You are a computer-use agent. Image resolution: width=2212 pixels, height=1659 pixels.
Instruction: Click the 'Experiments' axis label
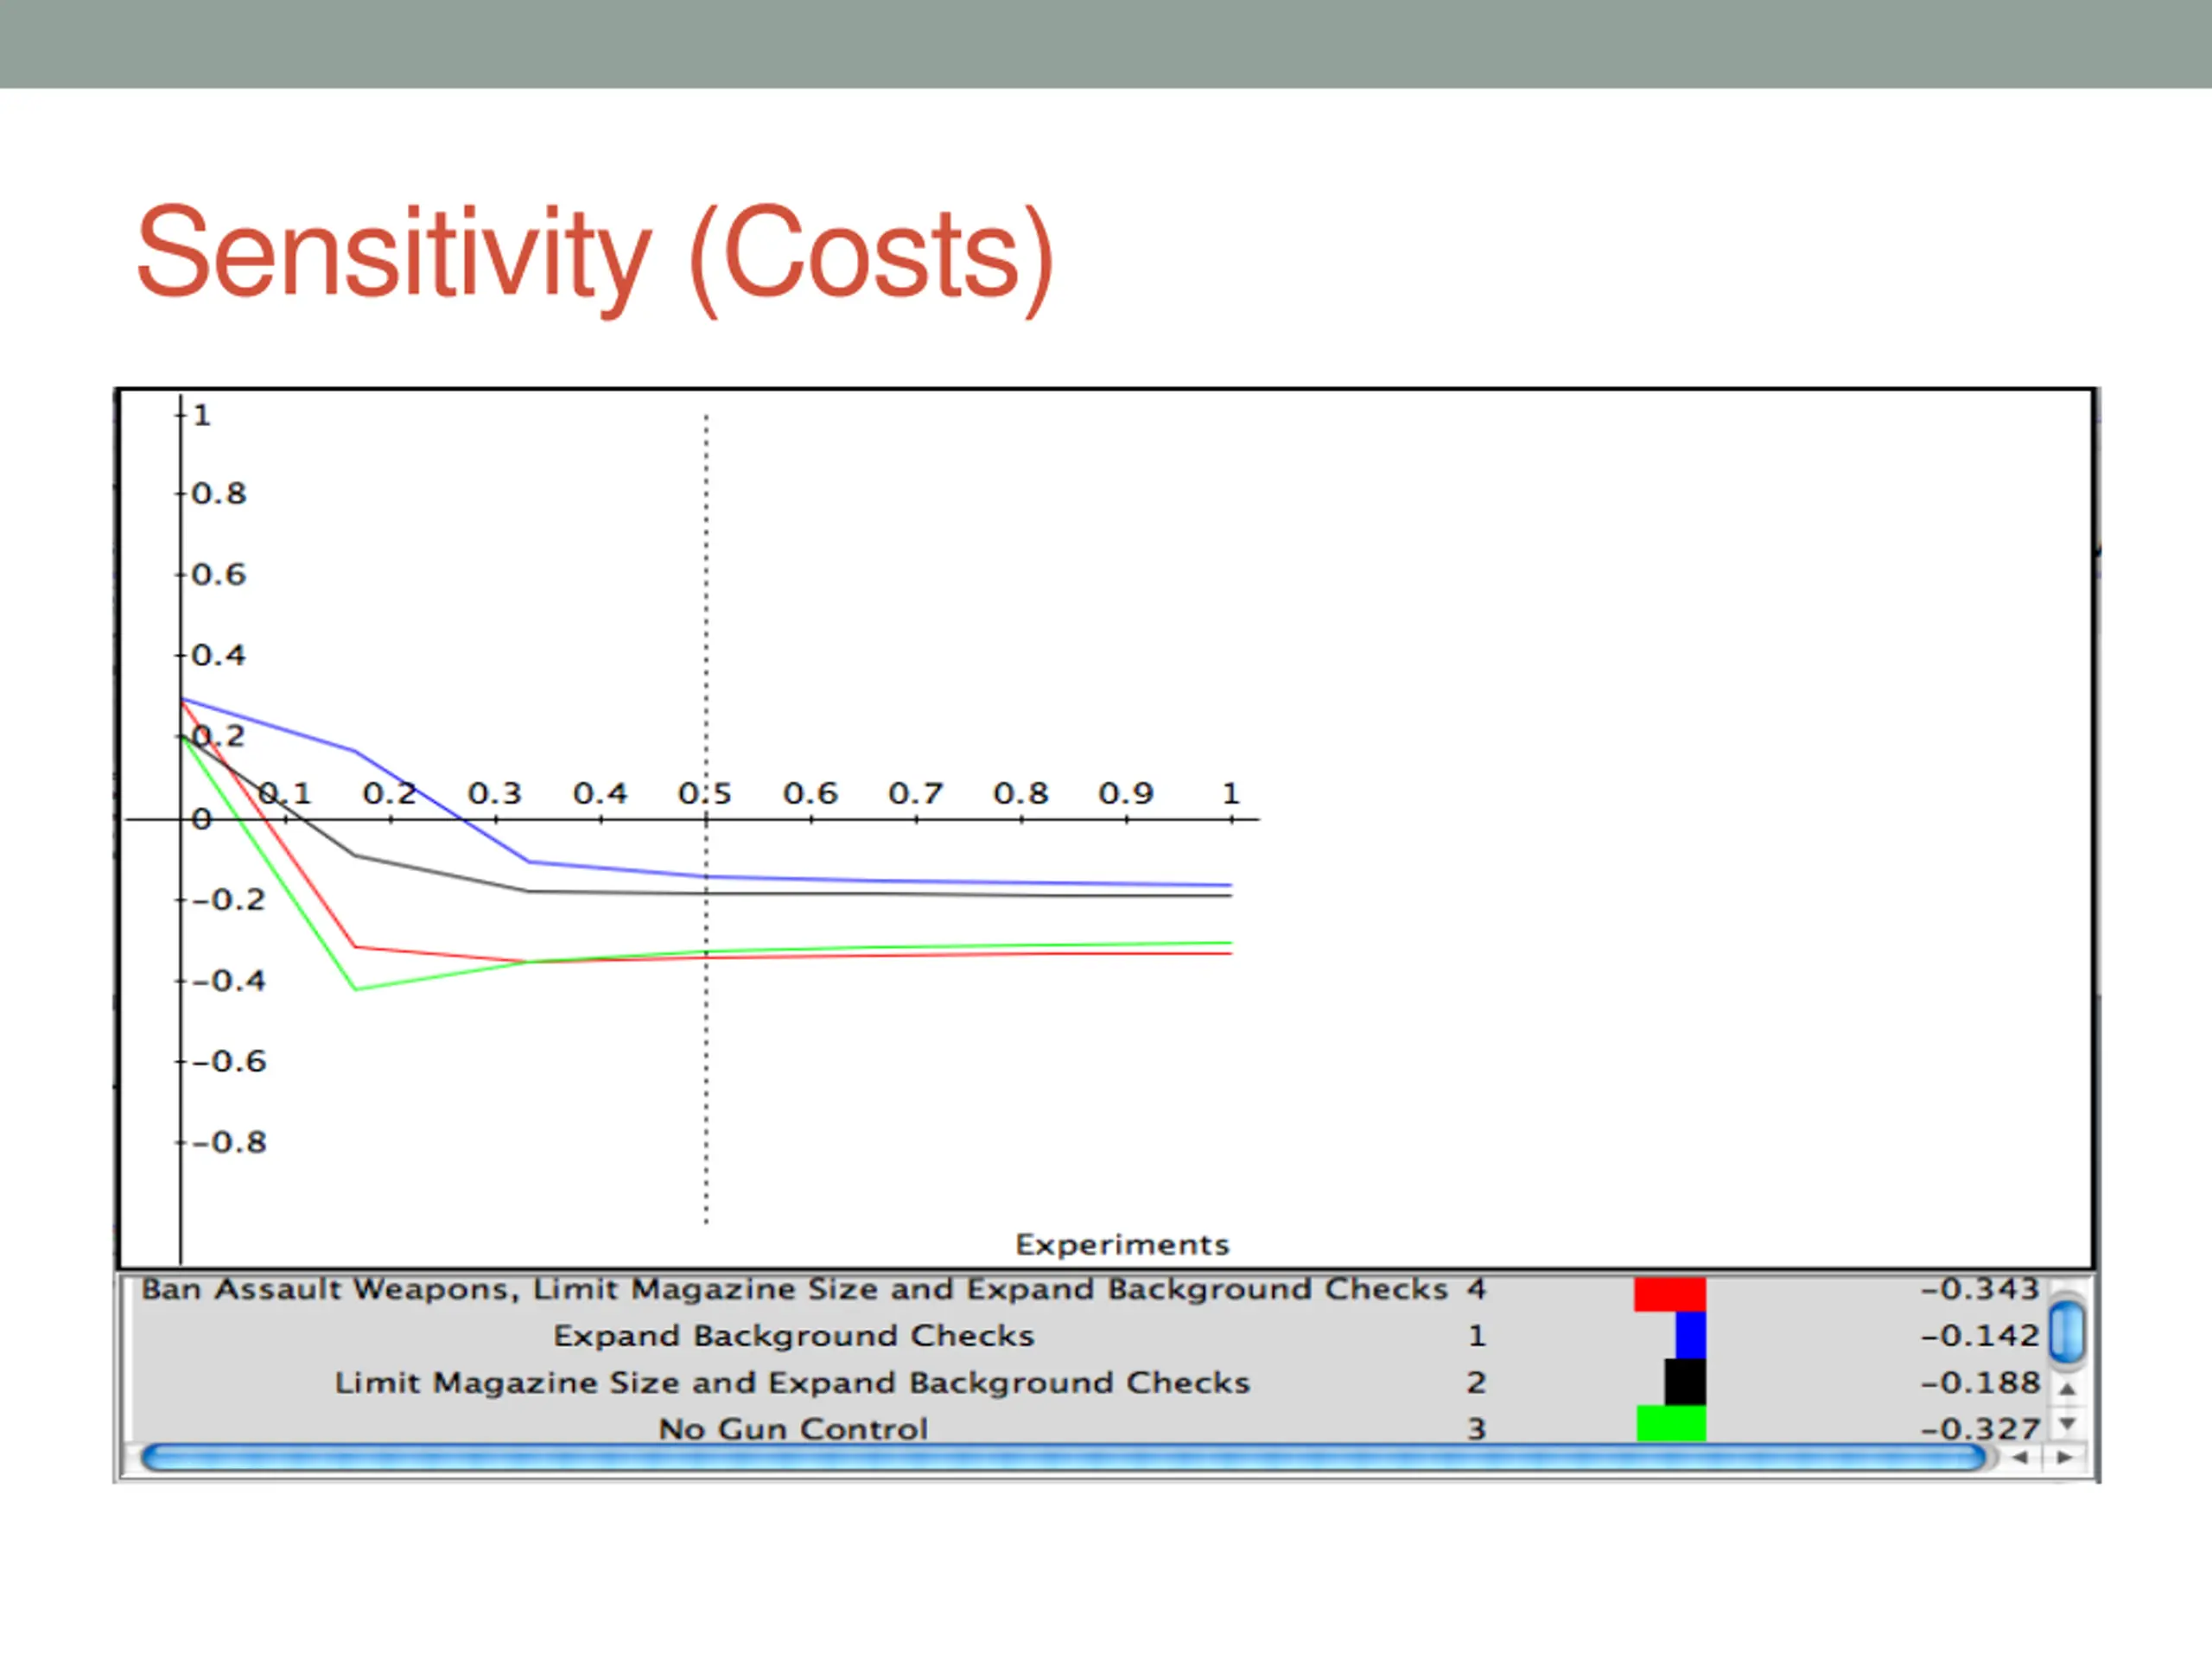[1122, 1244]
